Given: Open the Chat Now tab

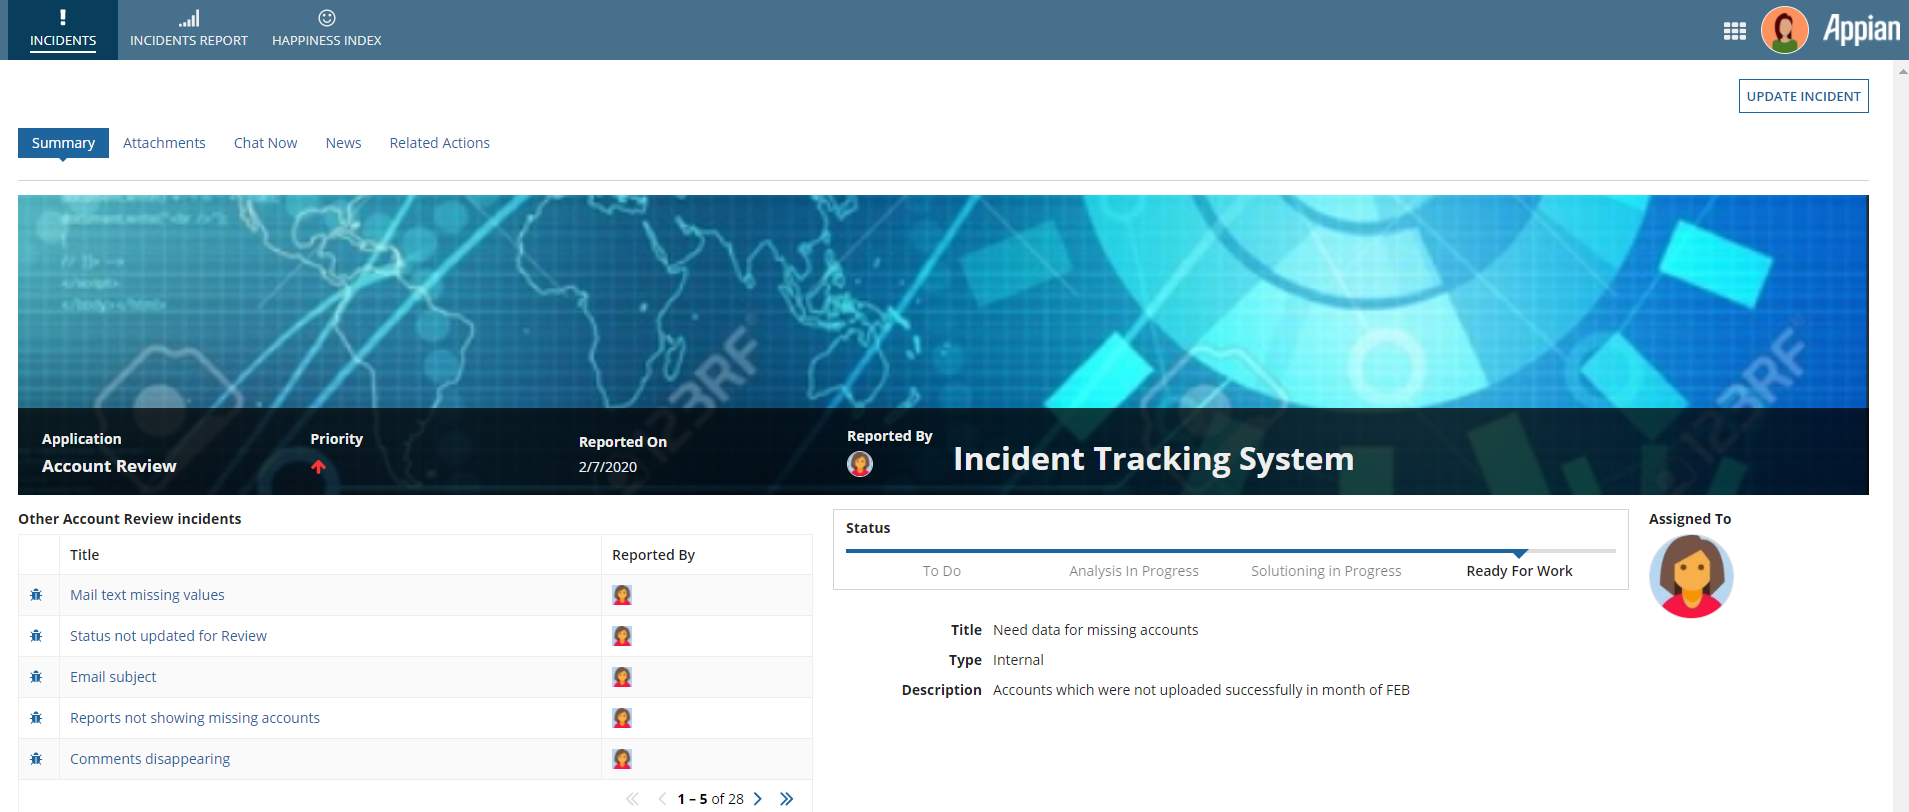Looking at the screenshot, I should 266,143.
